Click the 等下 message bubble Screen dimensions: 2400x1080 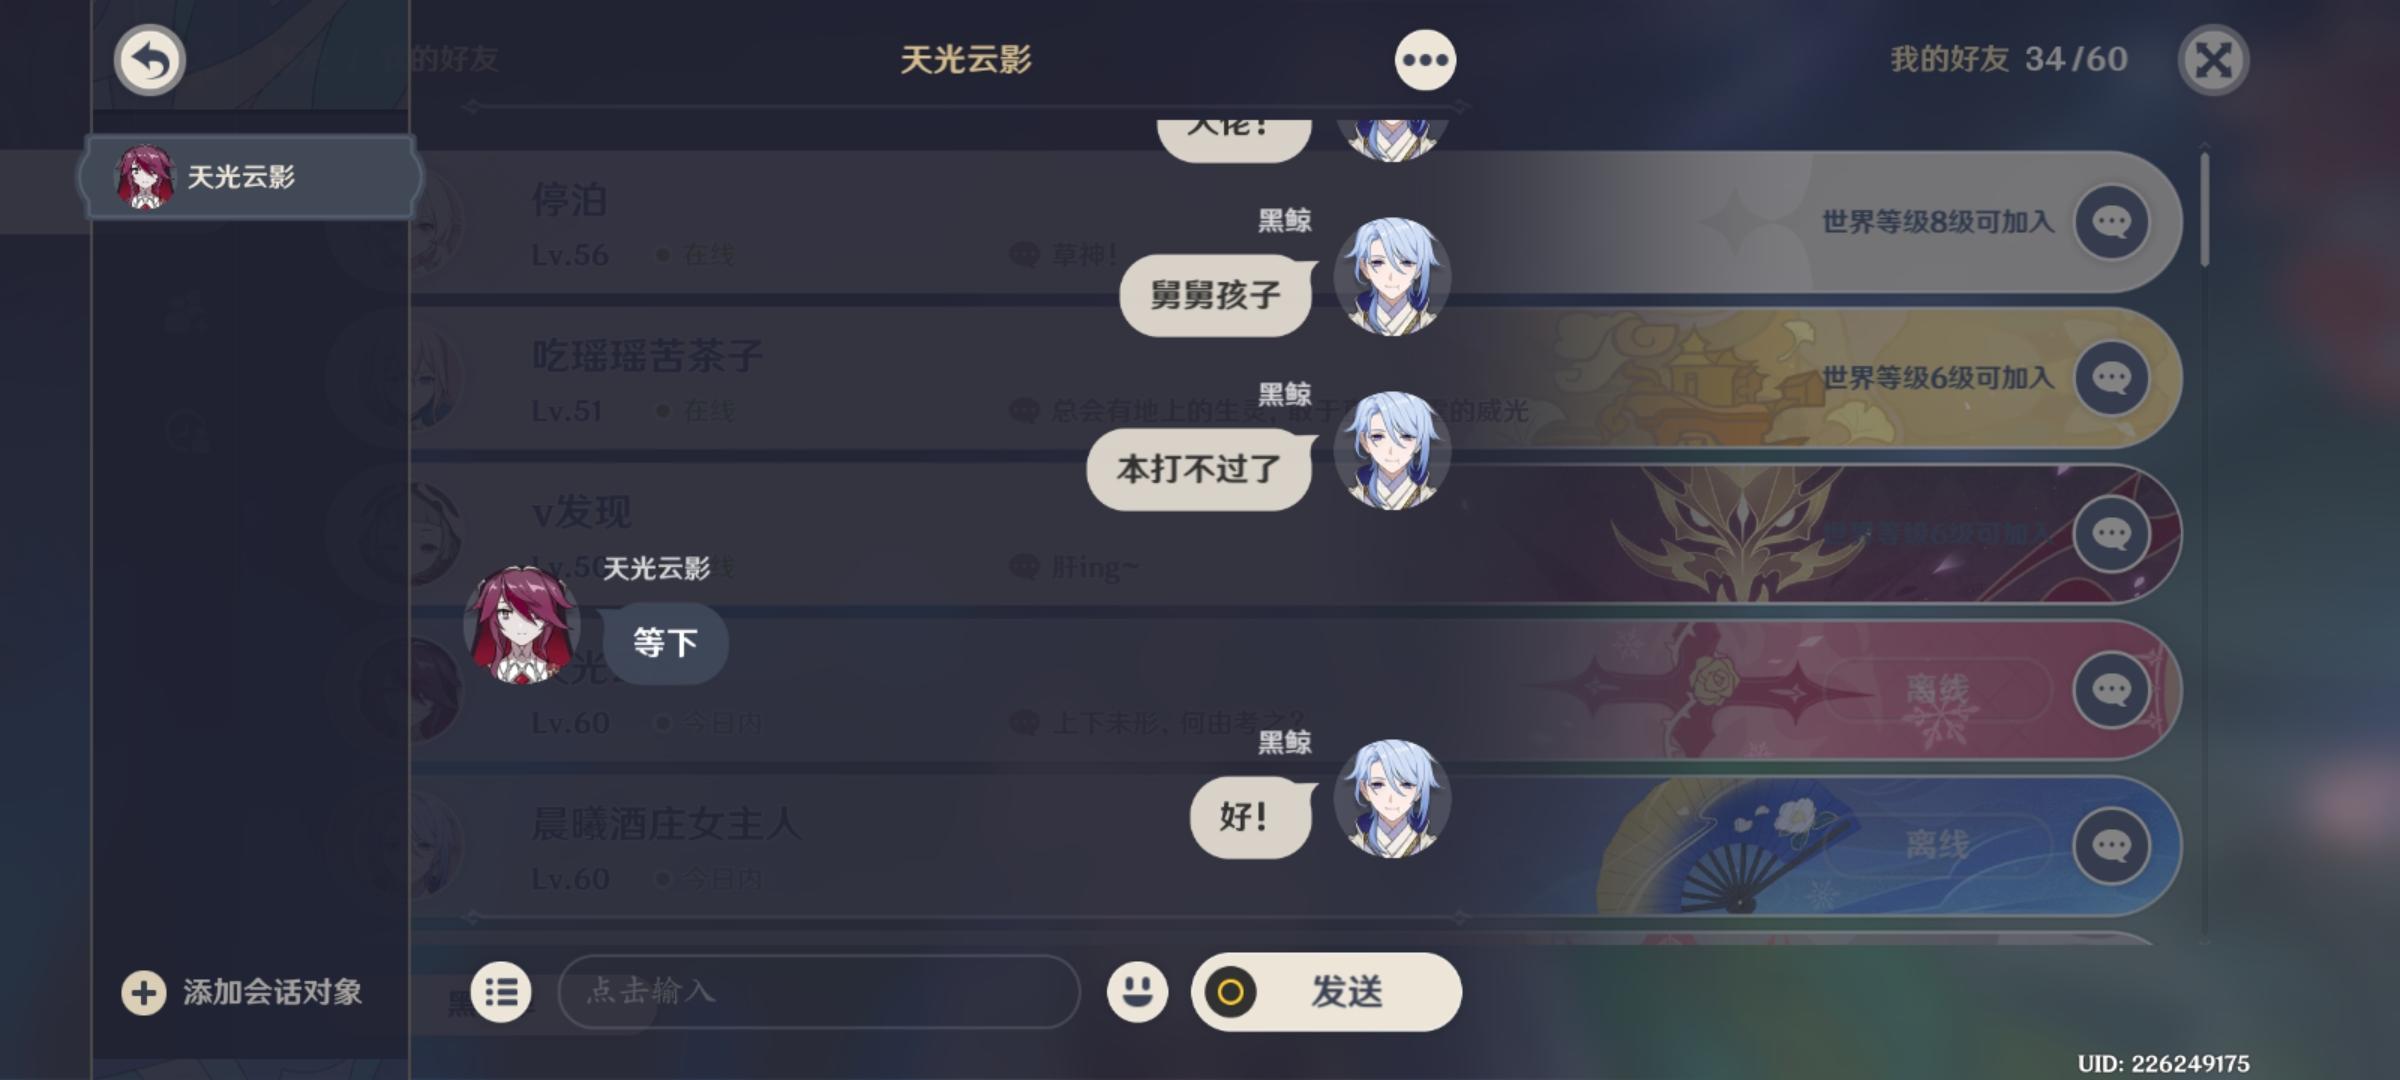click(665, 643)
